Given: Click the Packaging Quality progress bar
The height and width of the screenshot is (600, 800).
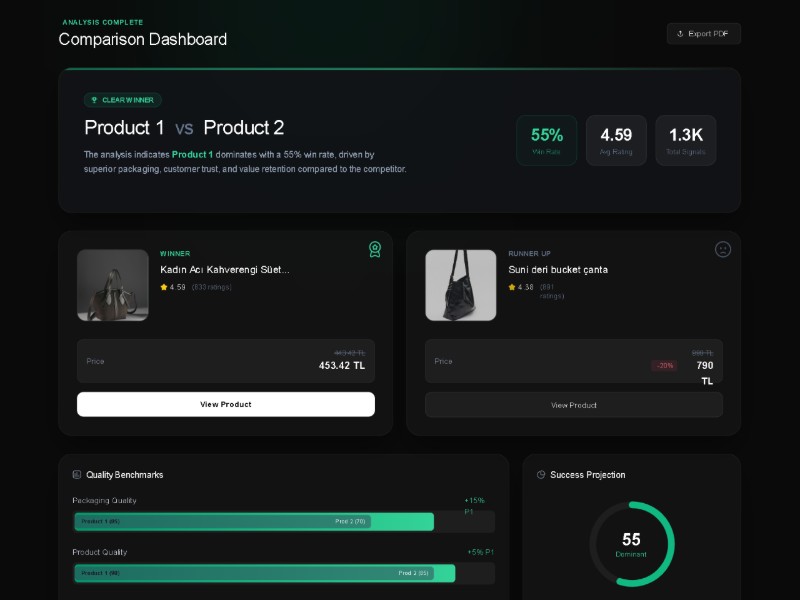Looking at the screenshot, I should [284, 521].
